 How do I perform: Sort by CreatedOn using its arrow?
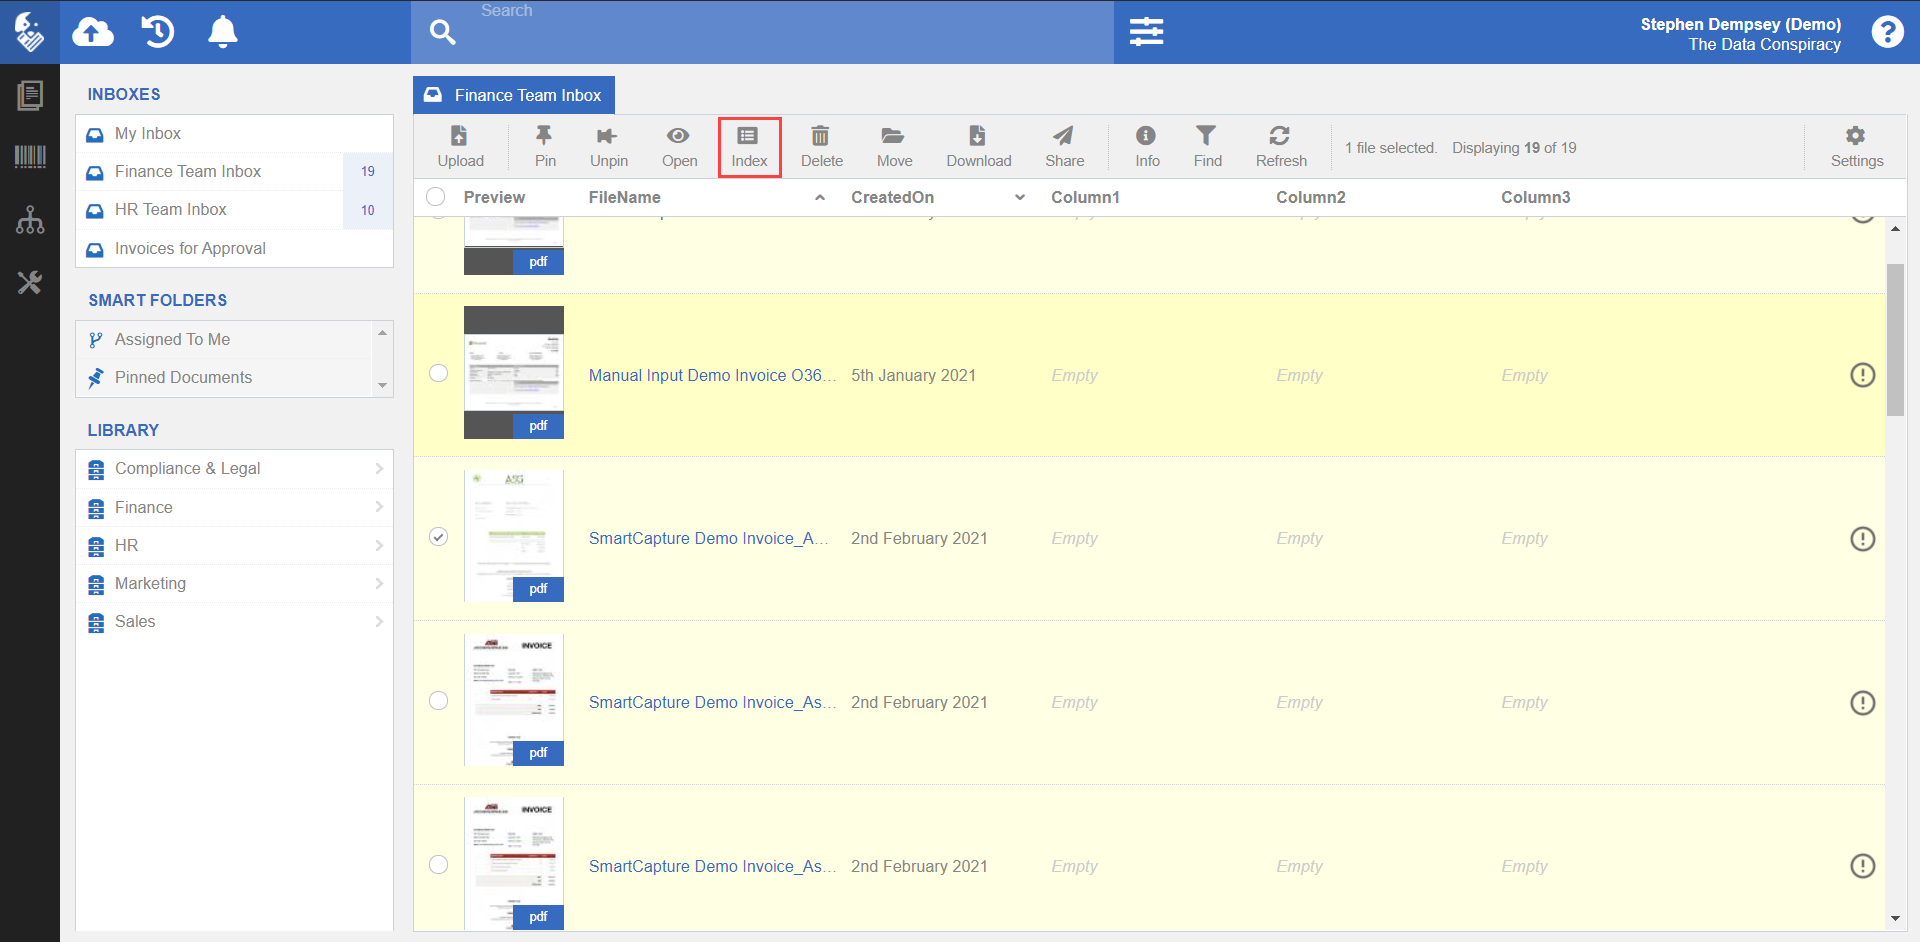(x=1020, y=197)
